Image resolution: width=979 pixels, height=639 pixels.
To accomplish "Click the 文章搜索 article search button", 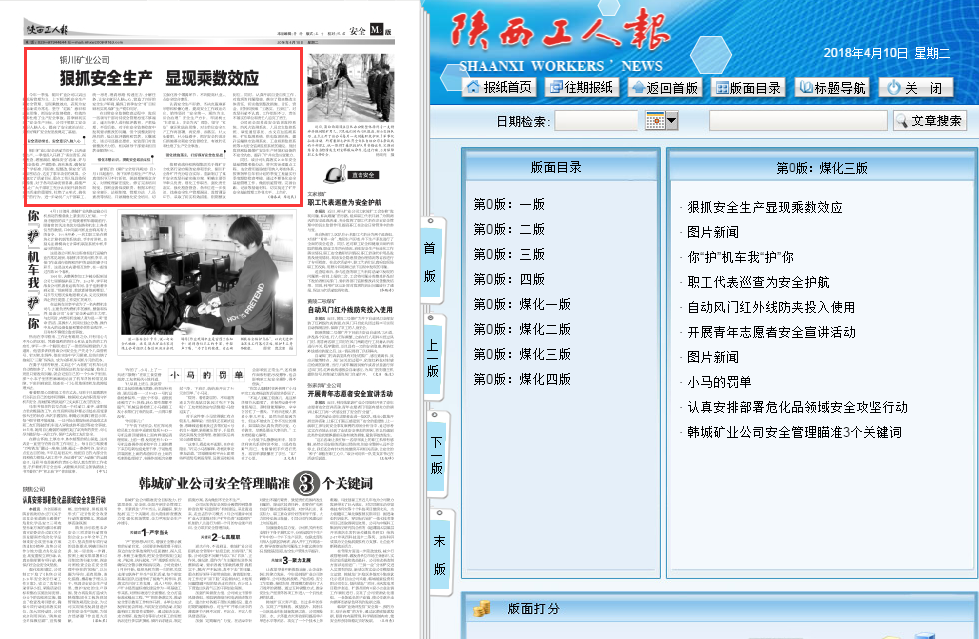I will point(929,121).
